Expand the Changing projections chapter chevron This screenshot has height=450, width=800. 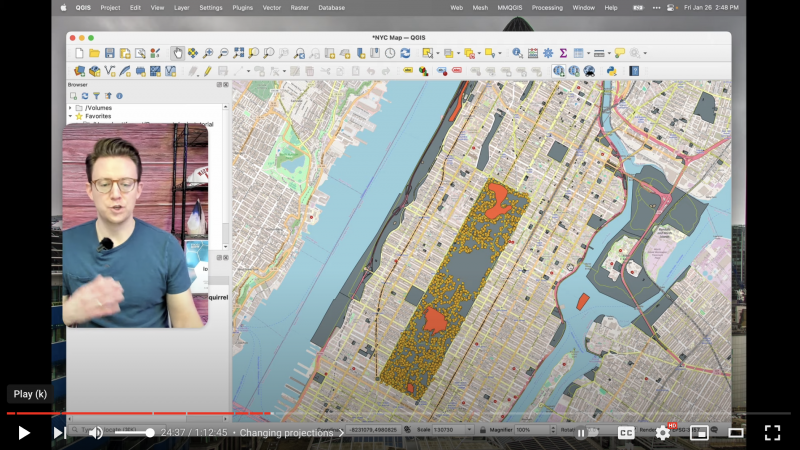341,433
